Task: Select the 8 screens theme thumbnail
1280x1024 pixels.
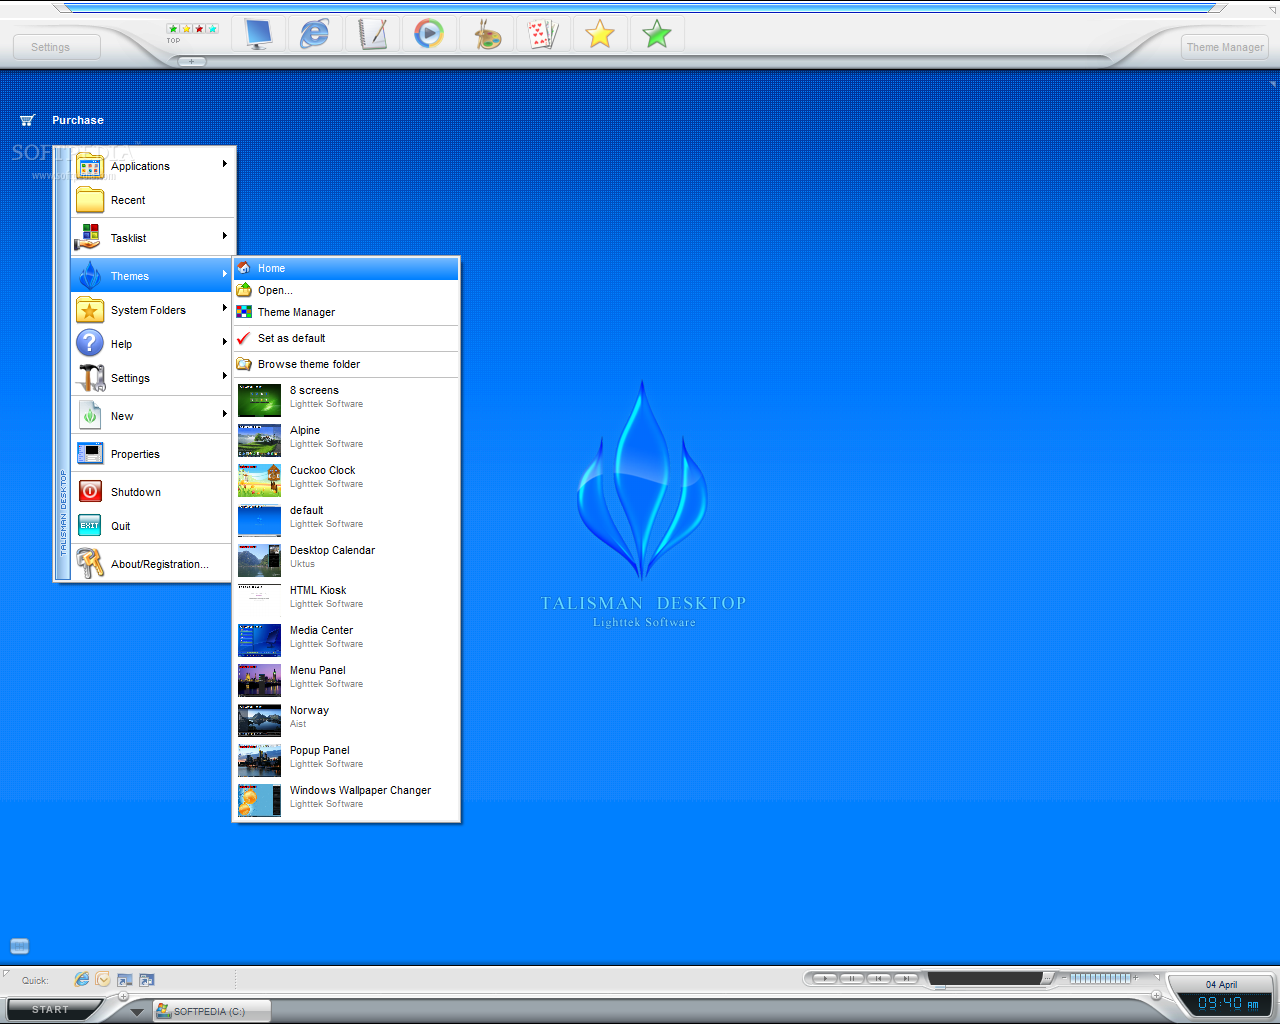Action: (259, 400)
